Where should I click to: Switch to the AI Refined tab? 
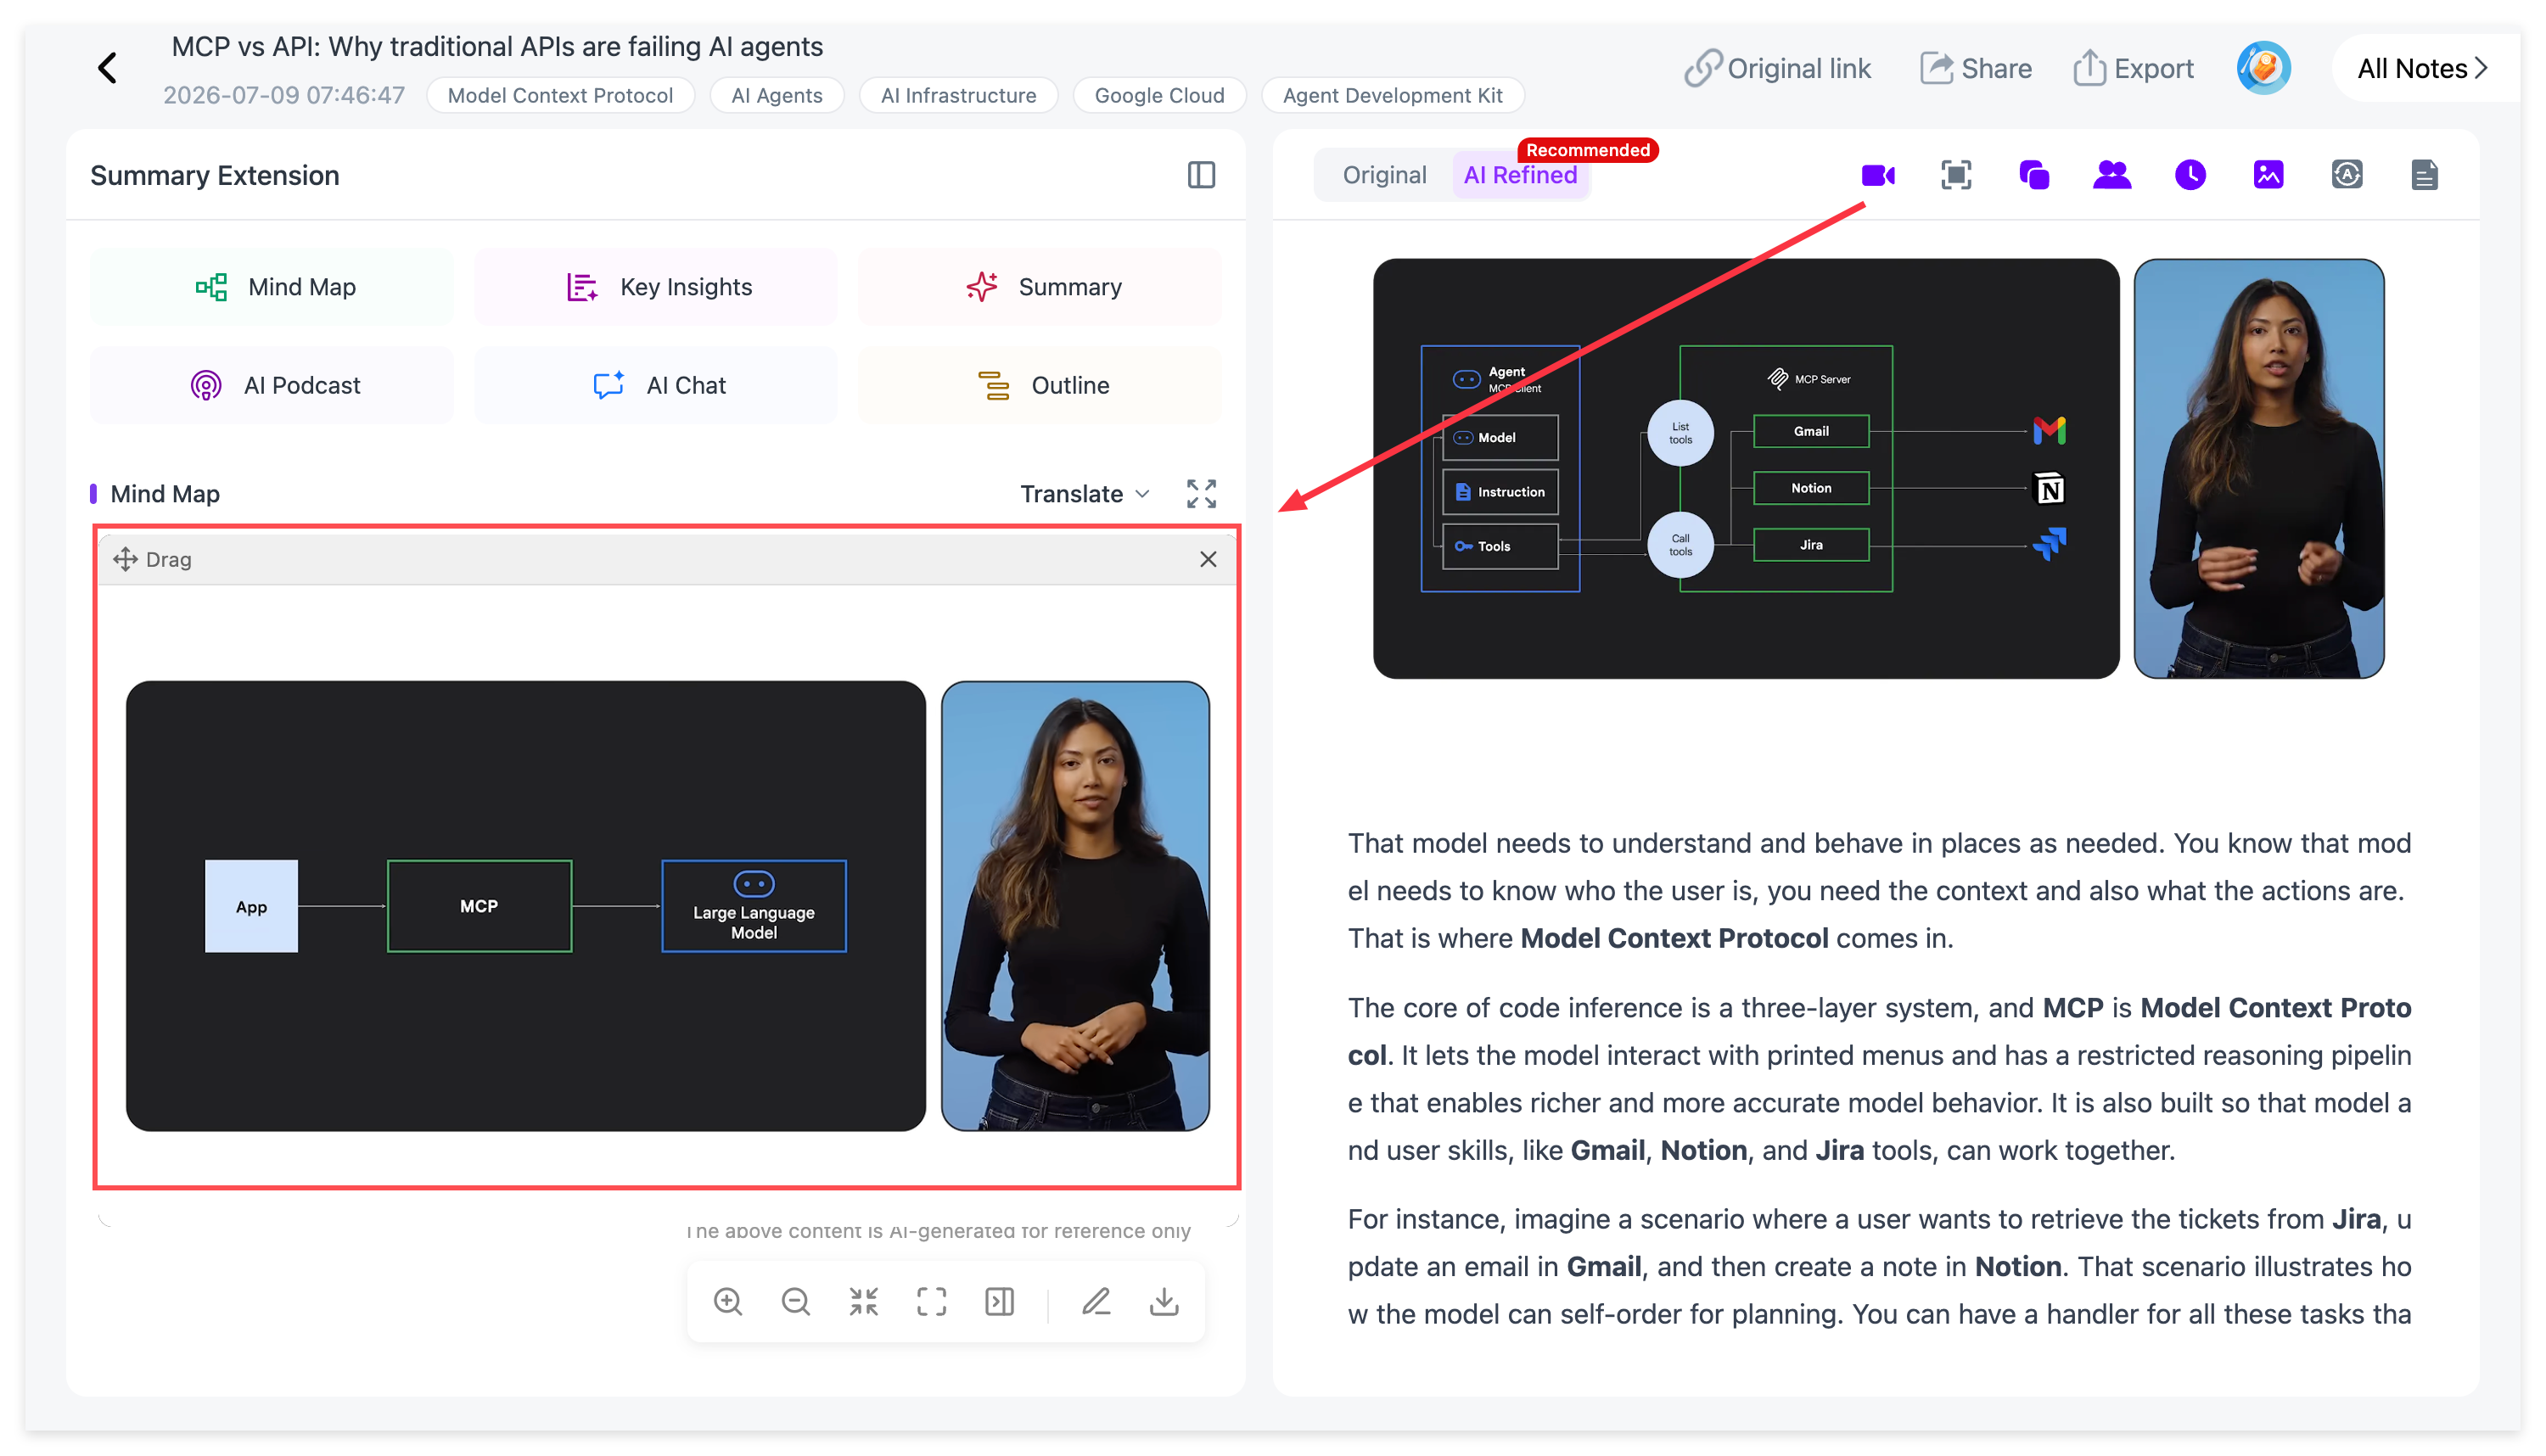click(x=1520, y=175)
